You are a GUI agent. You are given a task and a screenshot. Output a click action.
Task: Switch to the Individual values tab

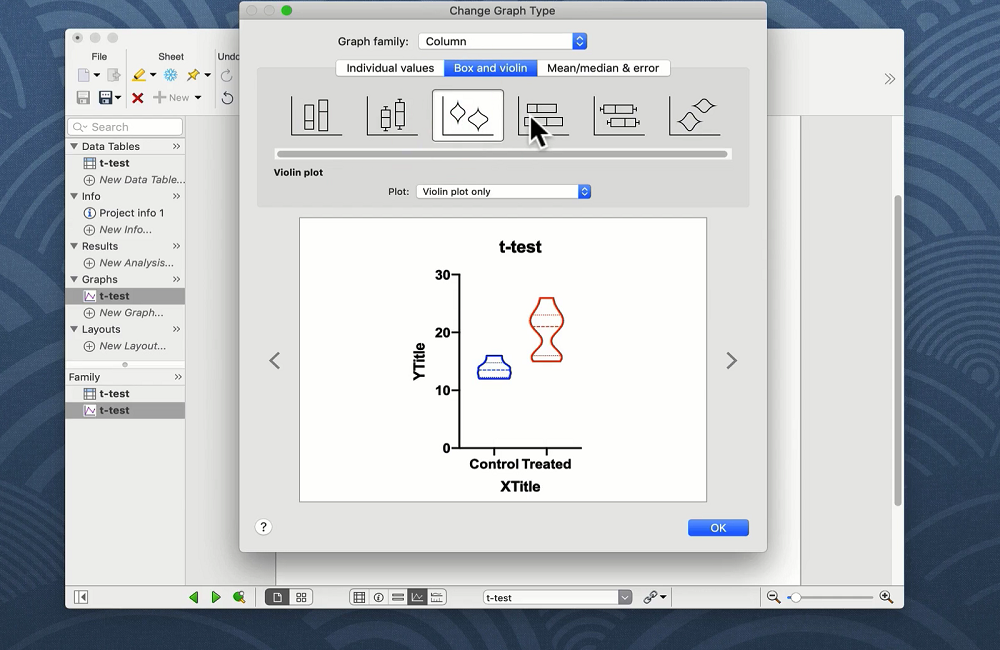click(x=390, y=68)
